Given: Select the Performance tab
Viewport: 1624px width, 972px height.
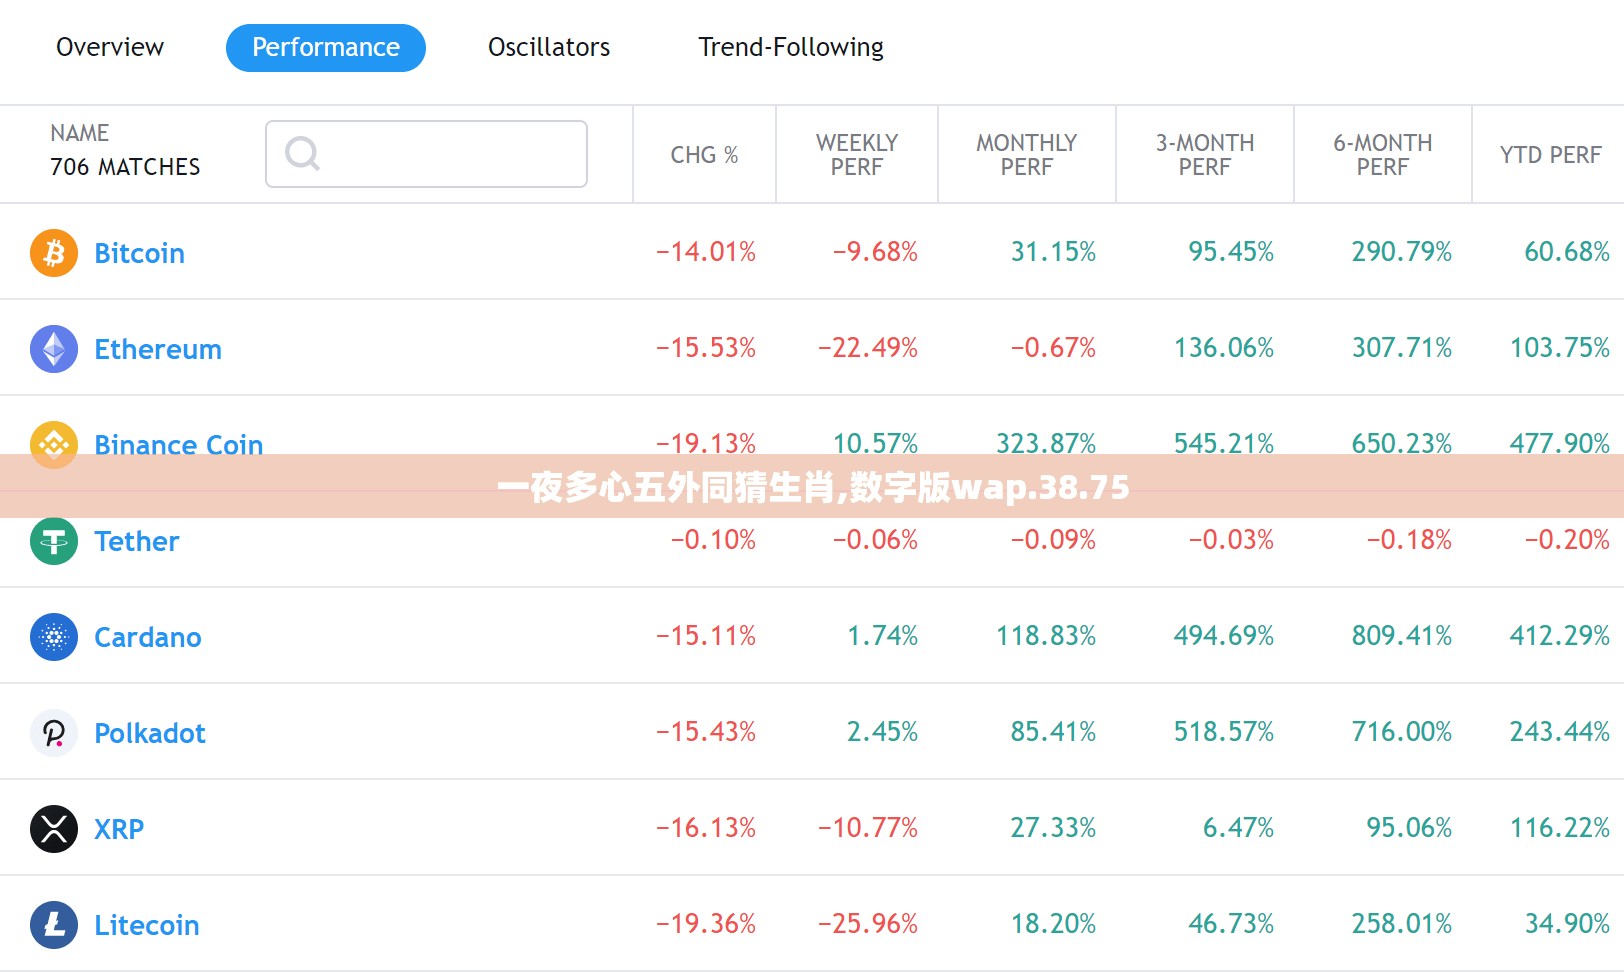Looking at the screenshot, I should pyautogui.click(x=326, y=48).
